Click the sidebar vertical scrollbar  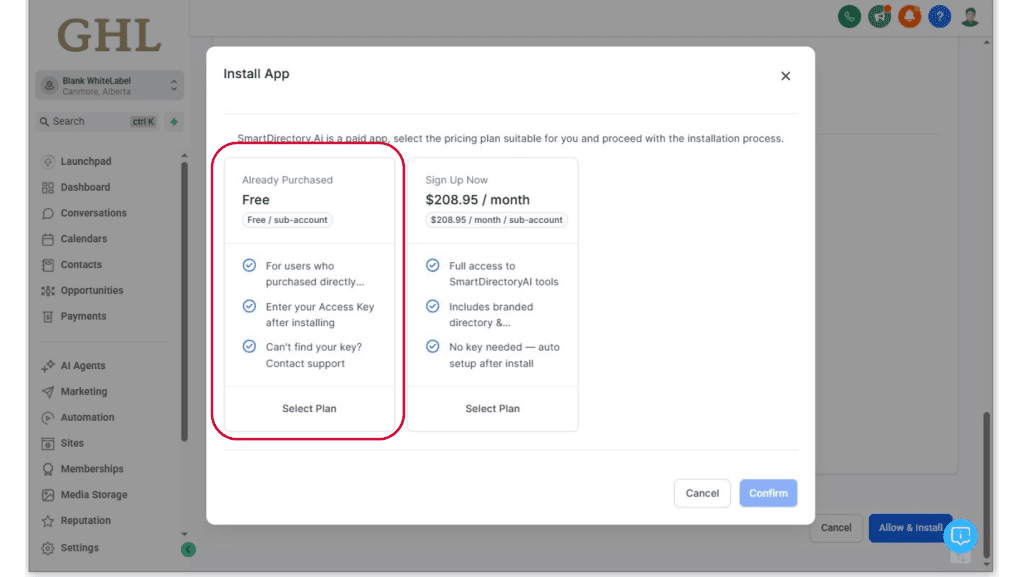(x=184, y=300)
